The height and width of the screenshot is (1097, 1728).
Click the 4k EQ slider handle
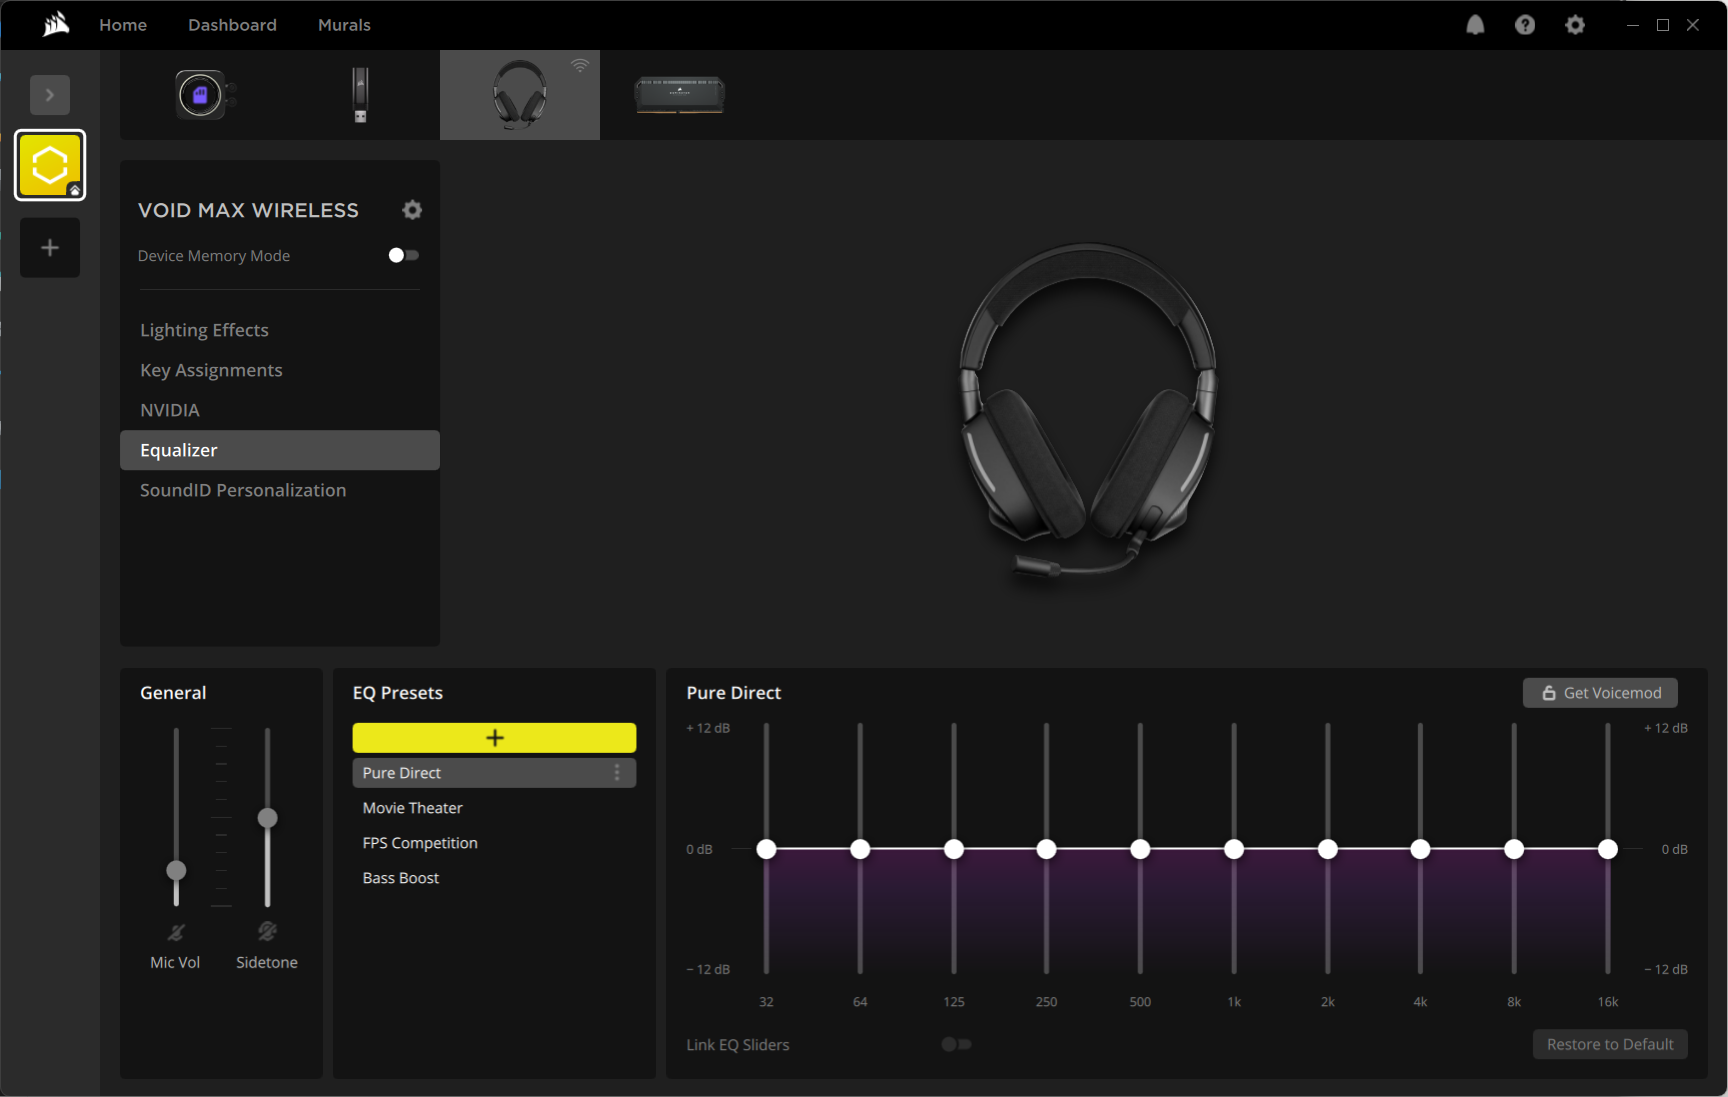(1420, 849)
